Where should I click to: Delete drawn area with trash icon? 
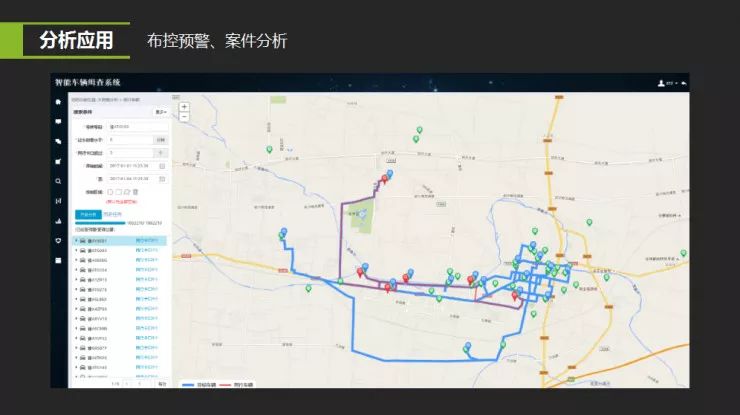point(135,192)
